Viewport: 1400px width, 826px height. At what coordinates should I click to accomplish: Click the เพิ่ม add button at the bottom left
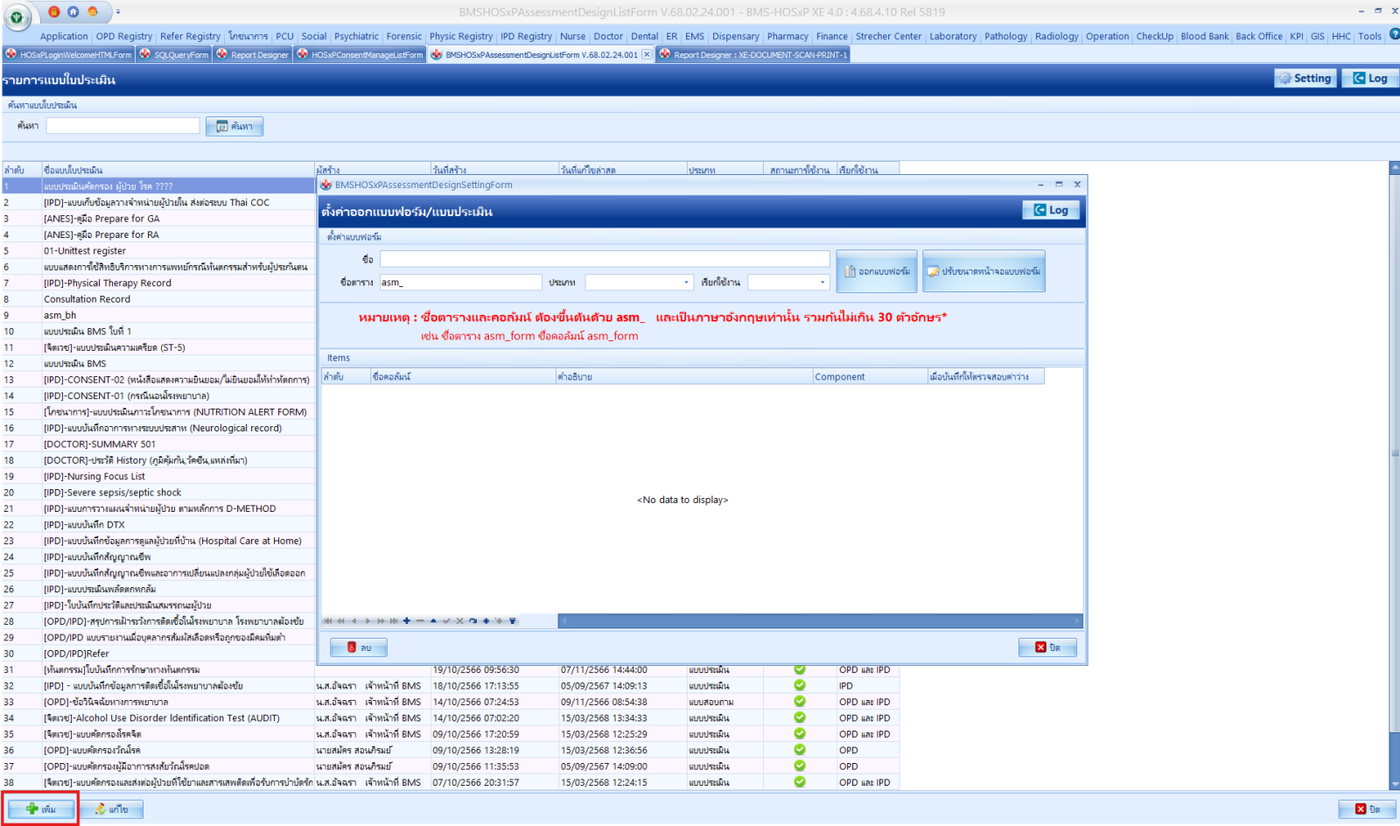(41, 809)
